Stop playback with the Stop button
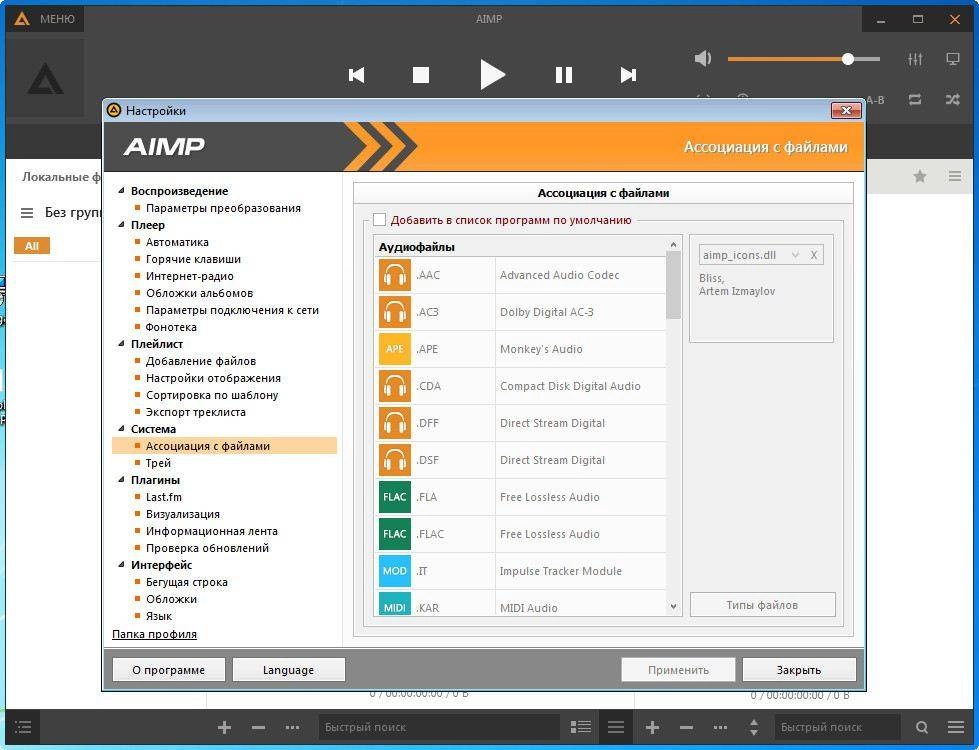This screenshot has width=979, height=750. [x=421, y=75]
